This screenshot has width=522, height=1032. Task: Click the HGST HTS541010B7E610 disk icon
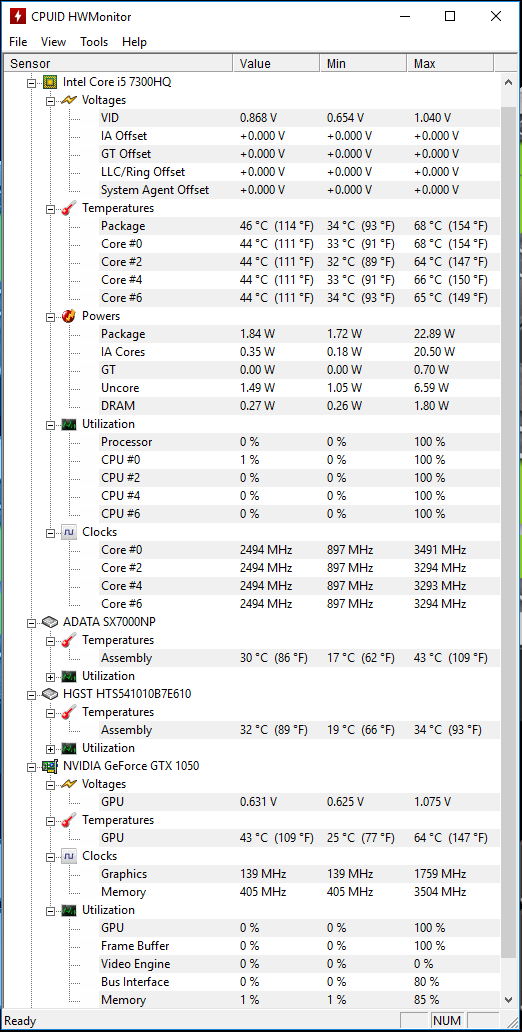coord(49,694)
